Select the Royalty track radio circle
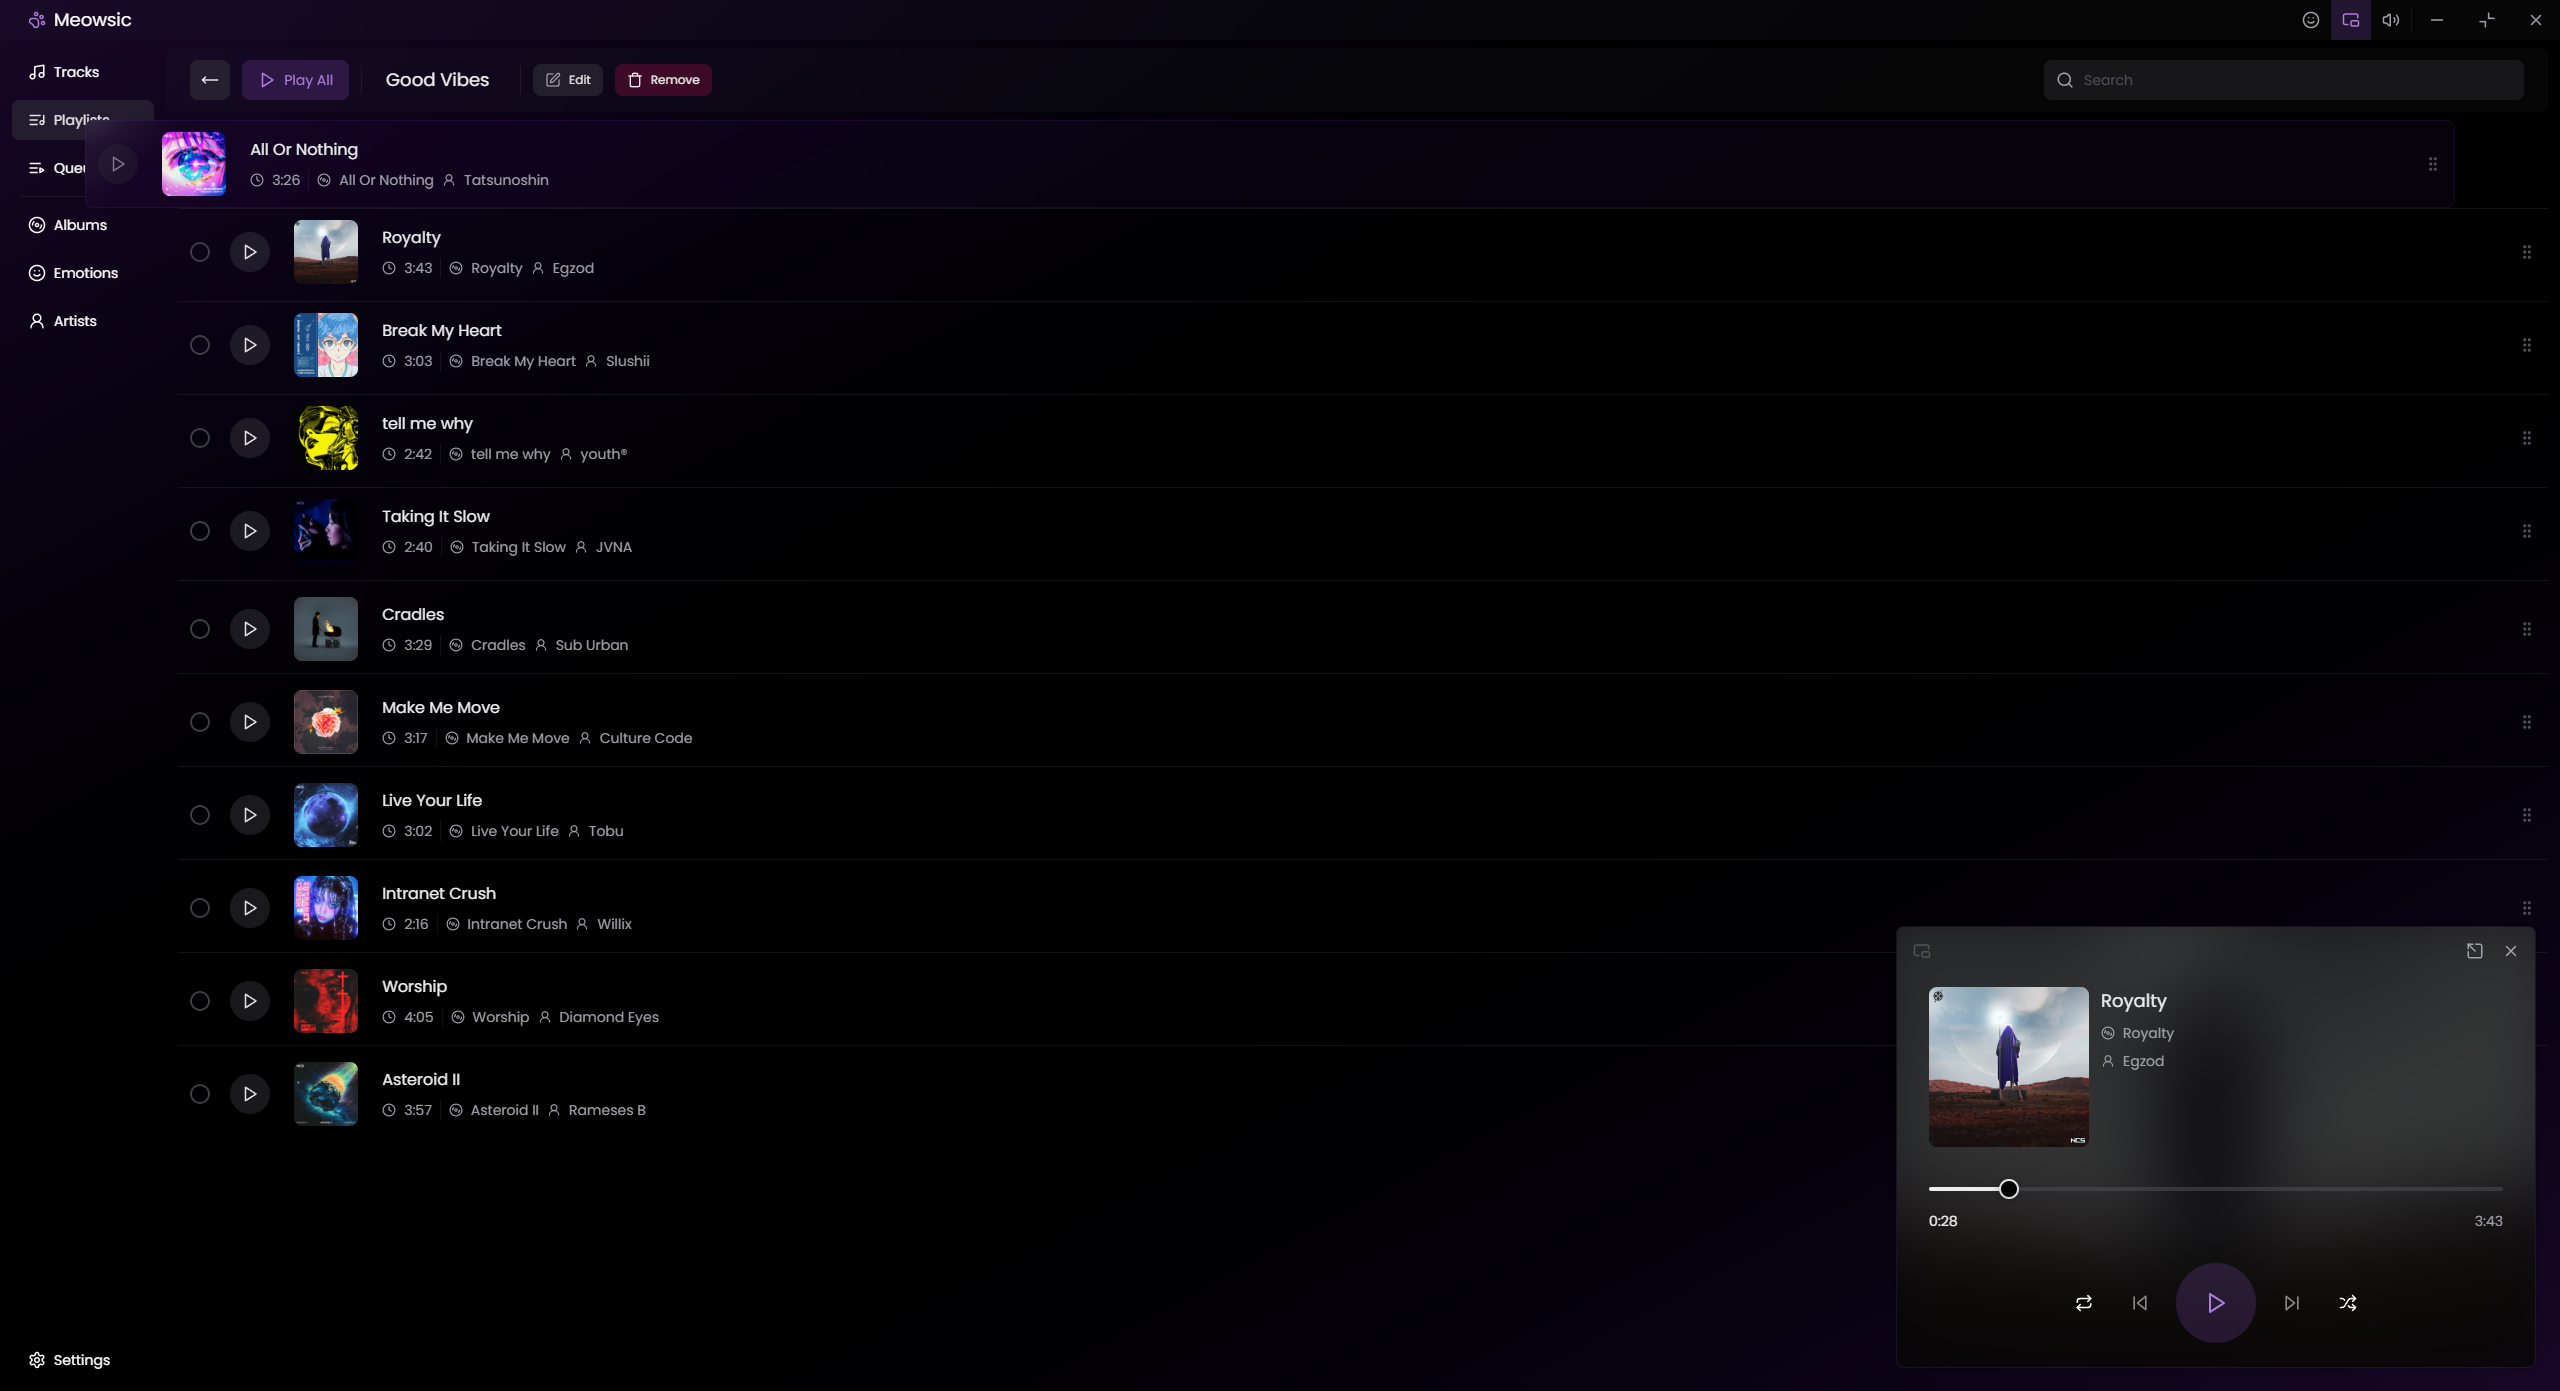Viewport: 2560px width, 1391px height. coord(200,252)
